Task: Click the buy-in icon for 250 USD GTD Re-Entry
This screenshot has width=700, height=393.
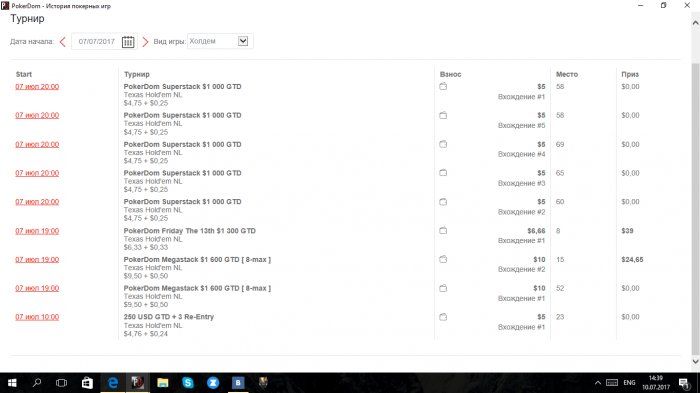Action: pyautogui.click(x=443, y=317)
